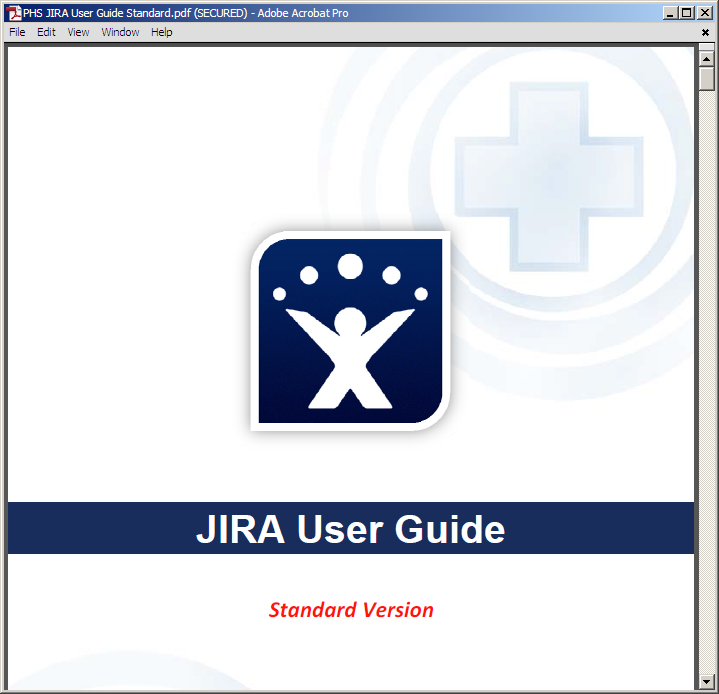Minimize the Acrobat Pro window
The height and width of the screenshot is (694, 719).
(x=670, y=13)
